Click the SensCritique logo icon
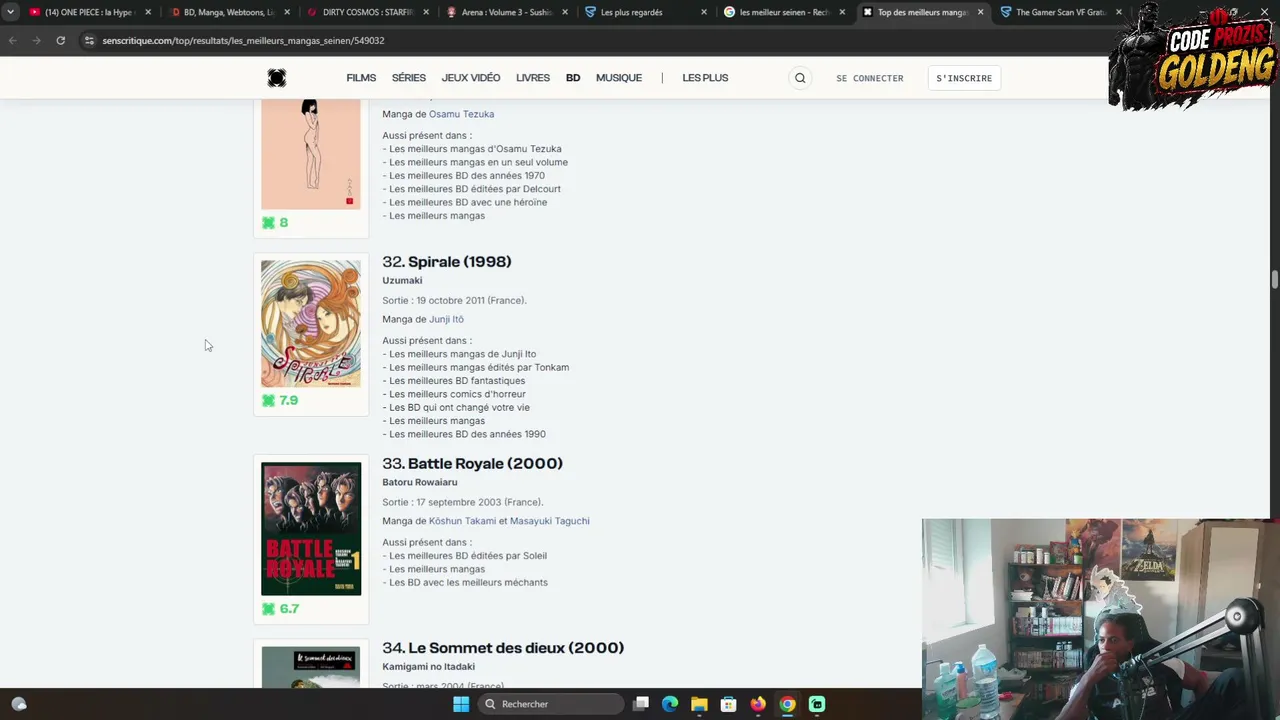Image resolution: width=1280 pixels, height=720 pixels. pyautogui.click(x=277, y=78)
